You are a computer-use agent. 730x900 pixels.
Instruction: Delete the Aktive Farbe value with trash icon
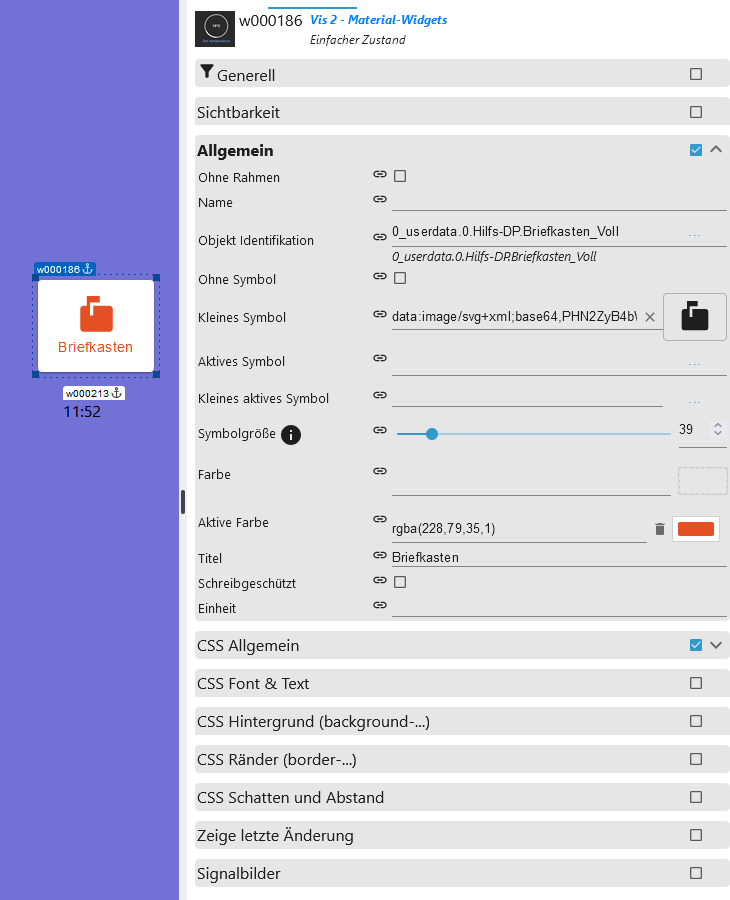(659, 529)
